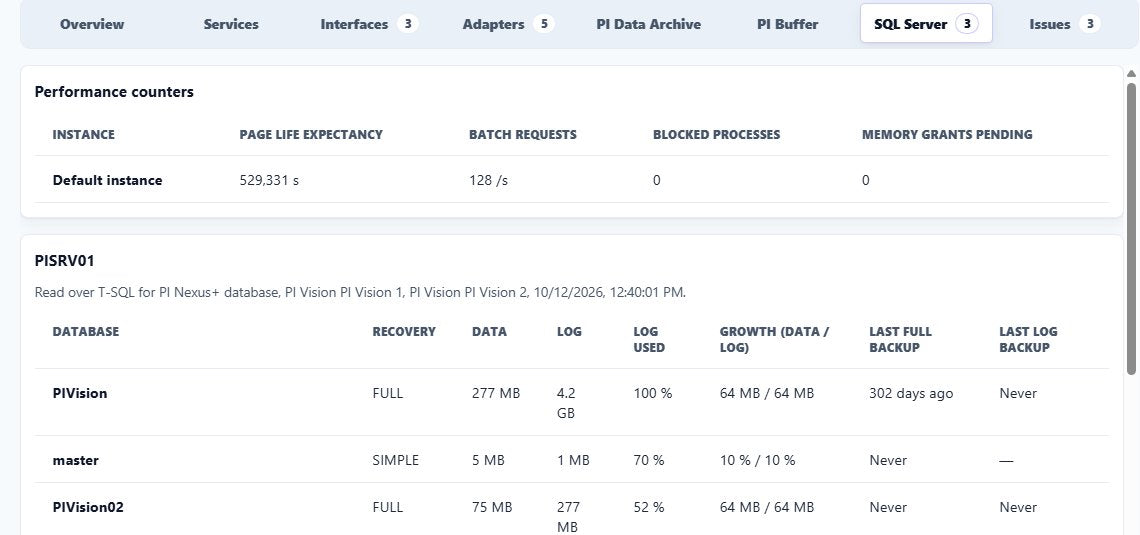The width and height of the screenshot is (1140, 535).
Task: Click the 70 % log used value
Action: [649, 460]
